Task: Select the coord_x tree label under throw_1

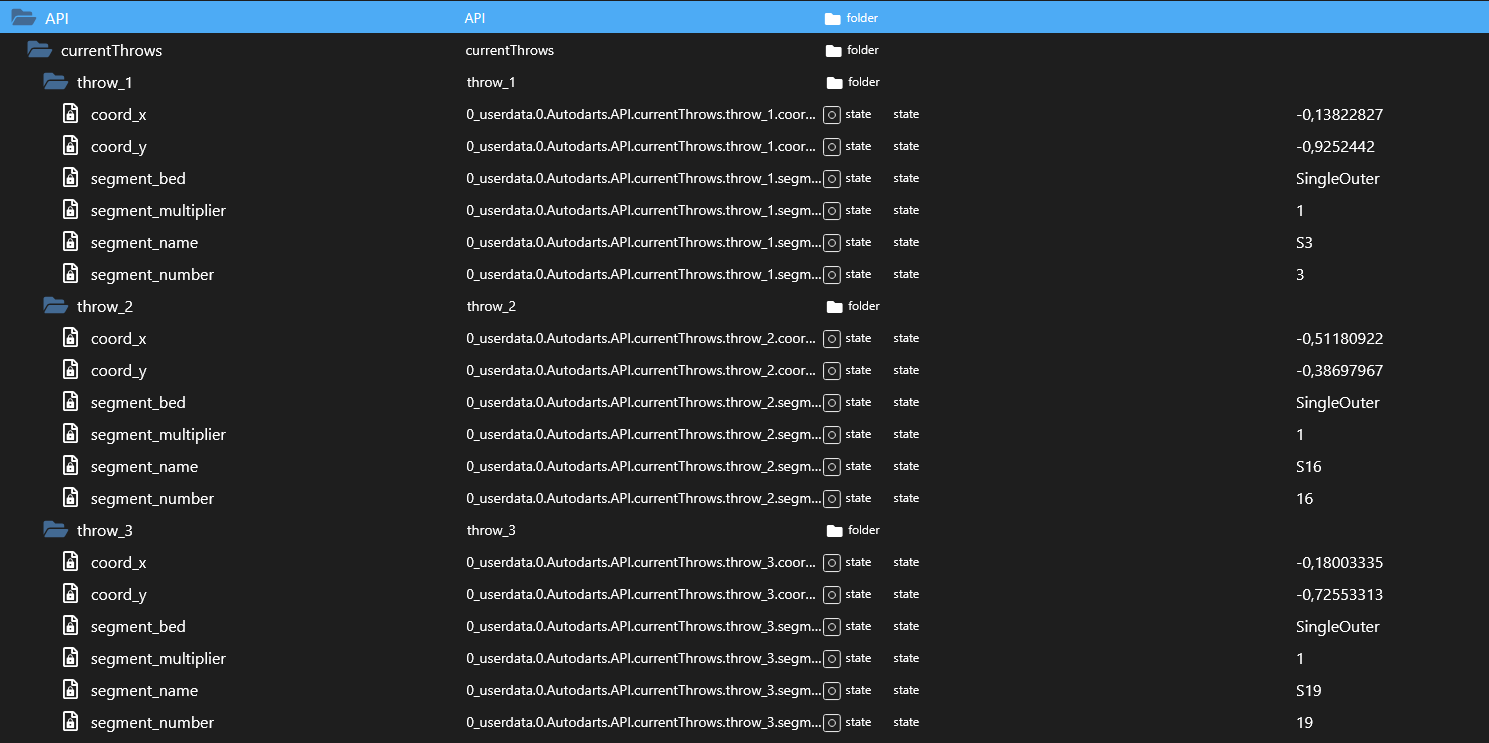Action: pyautogui.click(x=119, y=114)
